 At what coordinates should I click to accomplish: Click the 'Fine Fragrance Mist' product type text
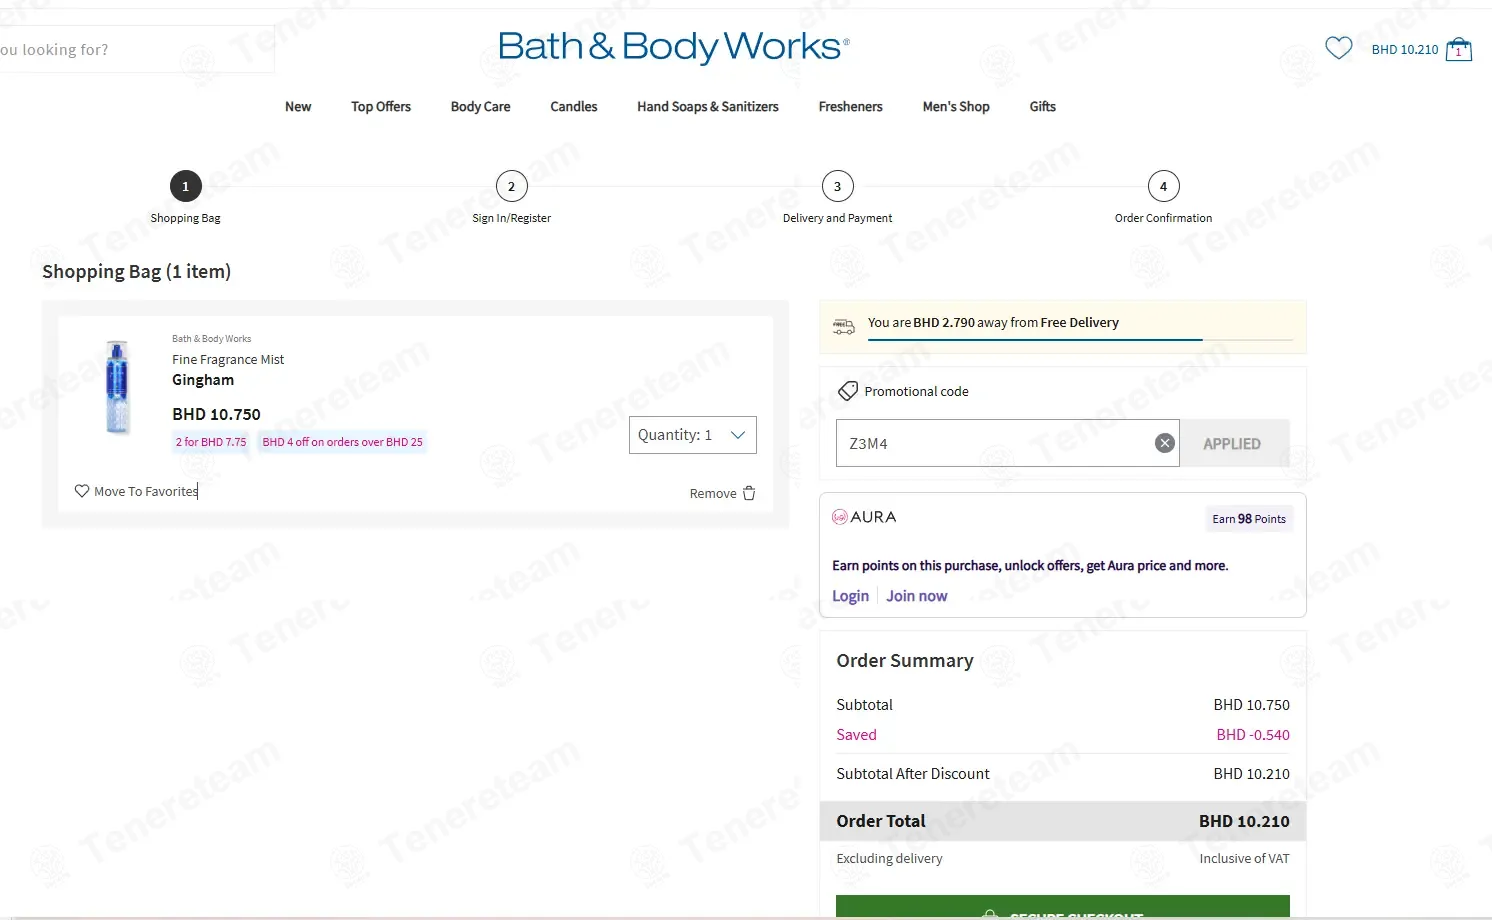(228, 360)
